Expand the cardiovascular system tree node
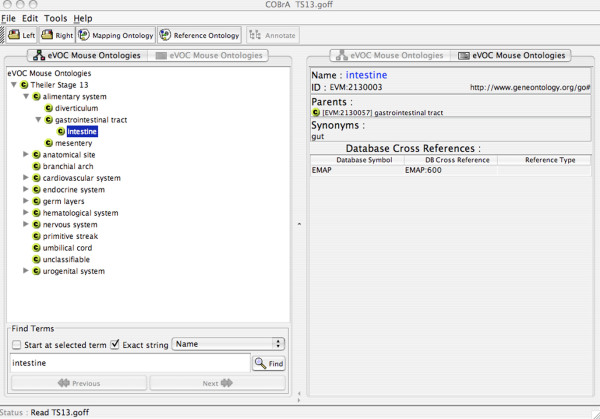600x419 pixels. pos(25,178)
